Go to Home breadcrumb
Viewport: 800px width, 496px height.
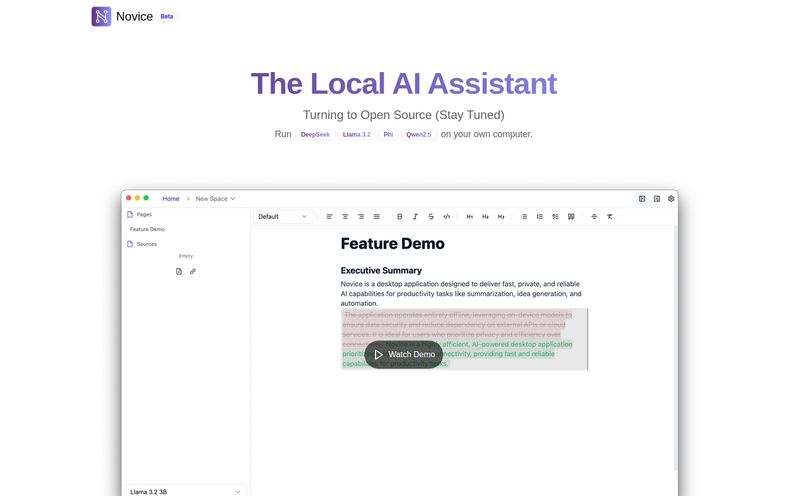click(x=170, y=199)
